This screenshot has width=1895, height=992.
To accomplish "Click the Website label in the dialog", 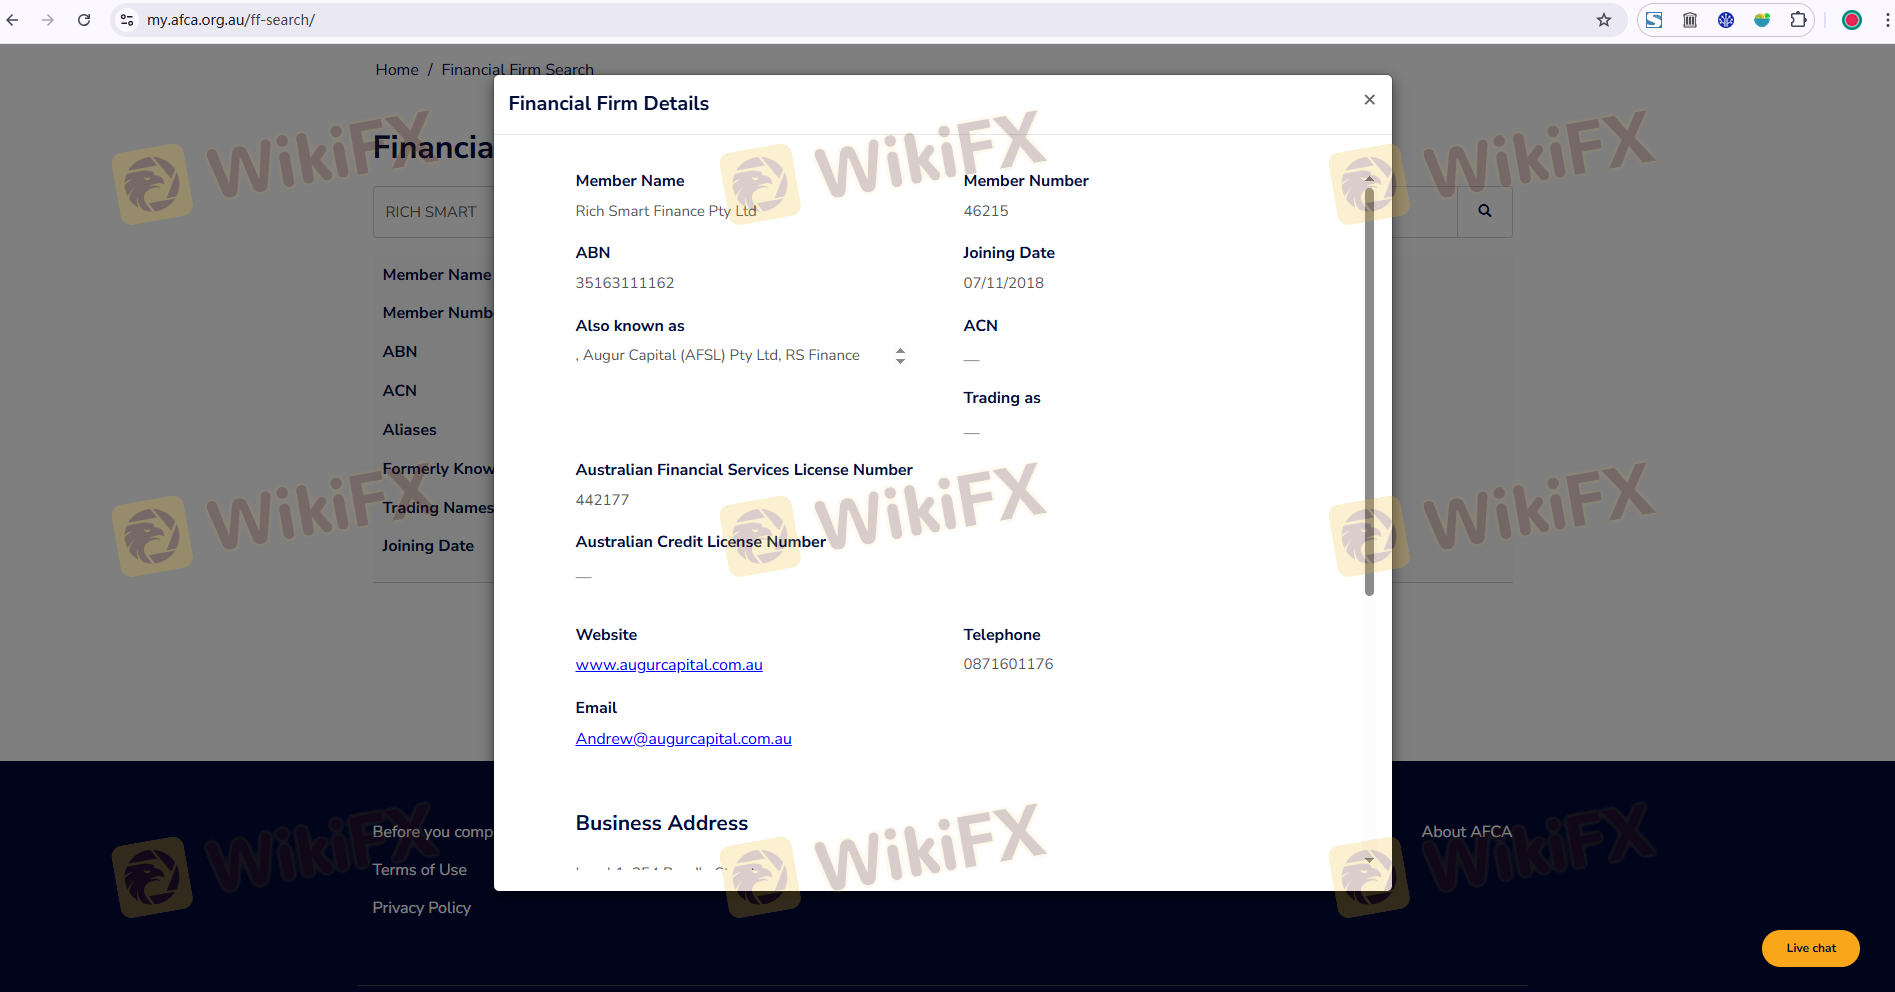I will [x=606, y=635].
